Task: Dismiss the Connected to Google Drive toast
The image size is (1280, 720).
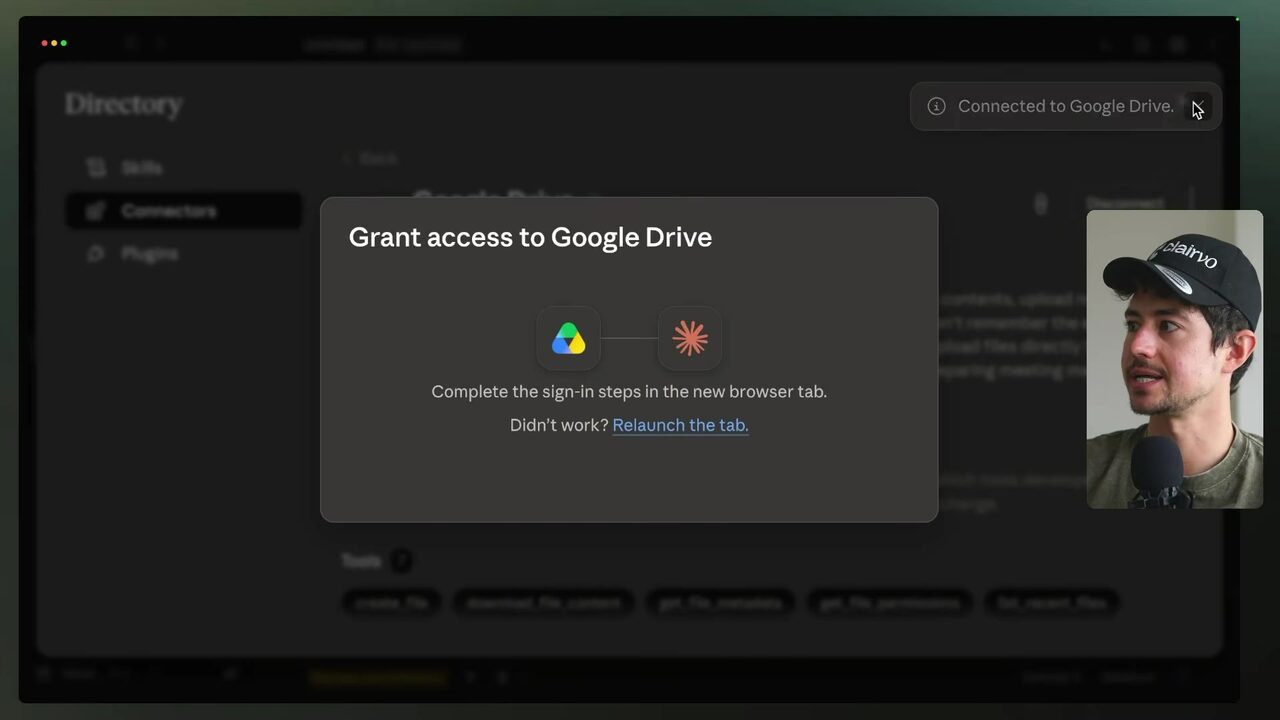Action: (1197, 107)
